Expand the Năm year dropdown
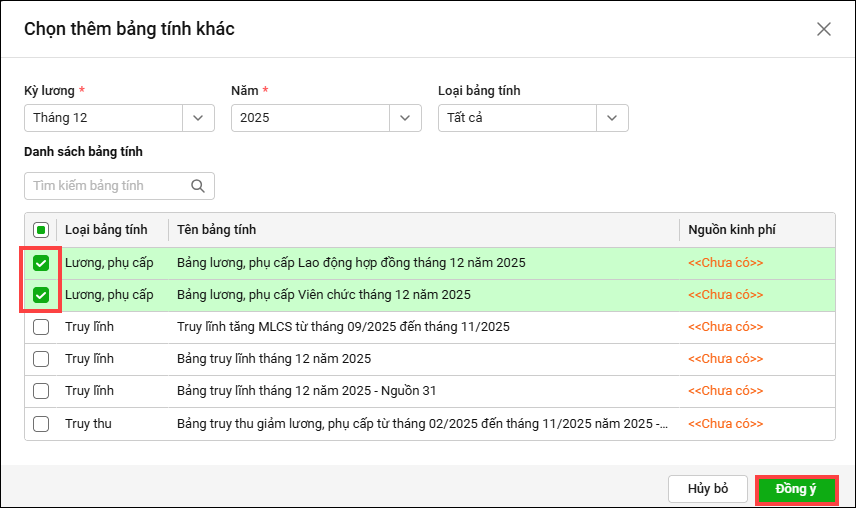 405,118
